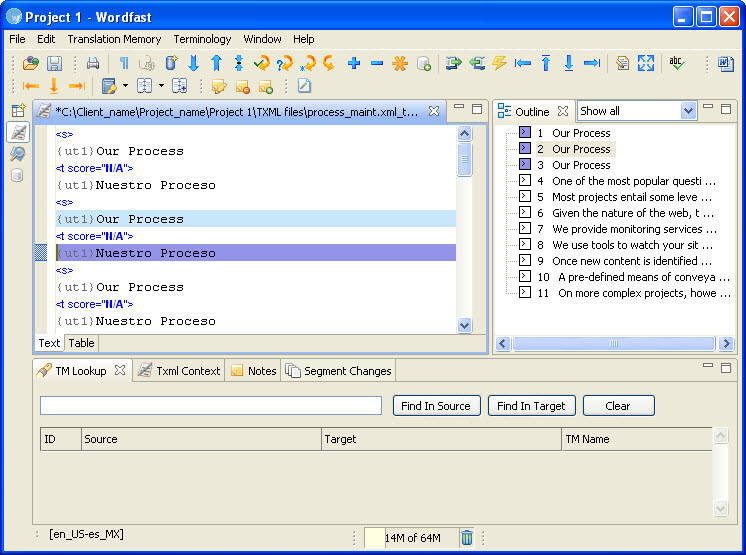Close the process_maint.xml editor tab

(x=434, y=111)
